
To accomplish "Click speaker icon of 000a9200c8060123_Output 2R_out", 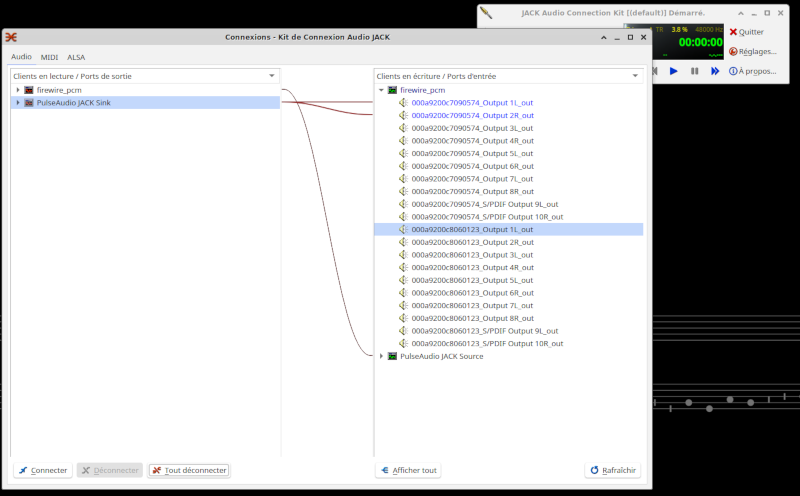I will (403, 242).
